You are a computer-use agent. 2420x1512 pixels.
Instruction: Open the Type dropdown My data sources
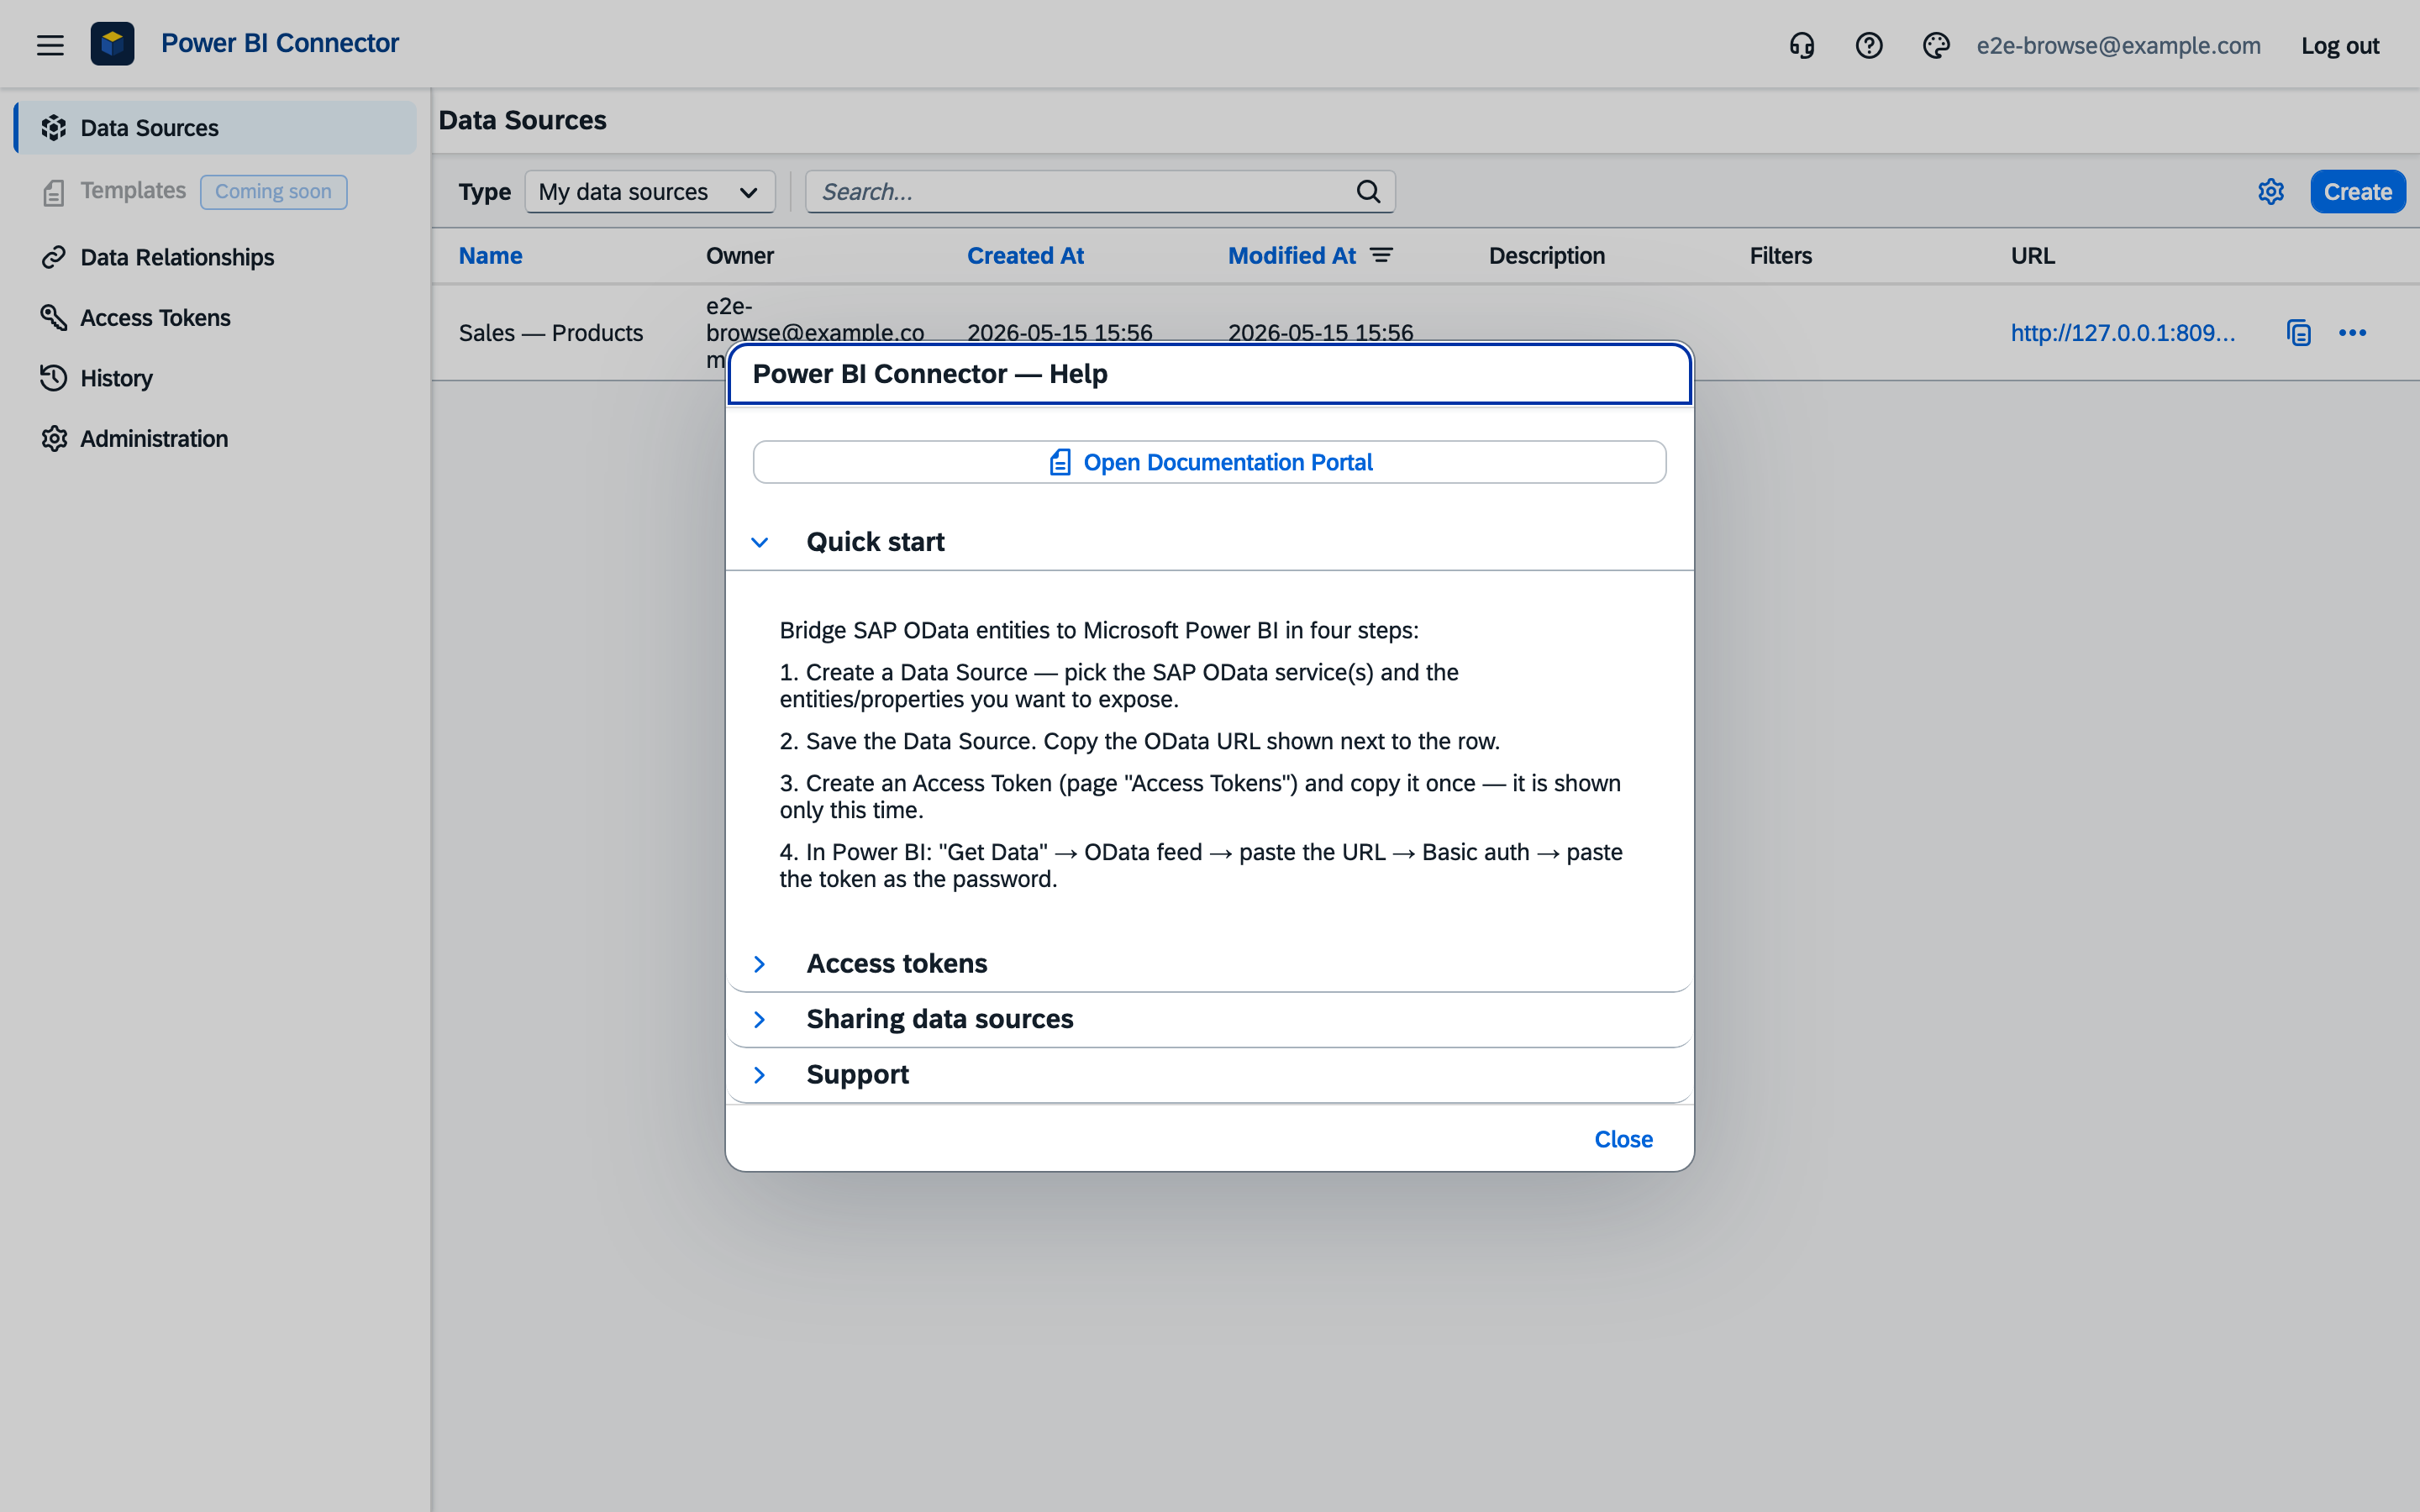coord(650,192)
